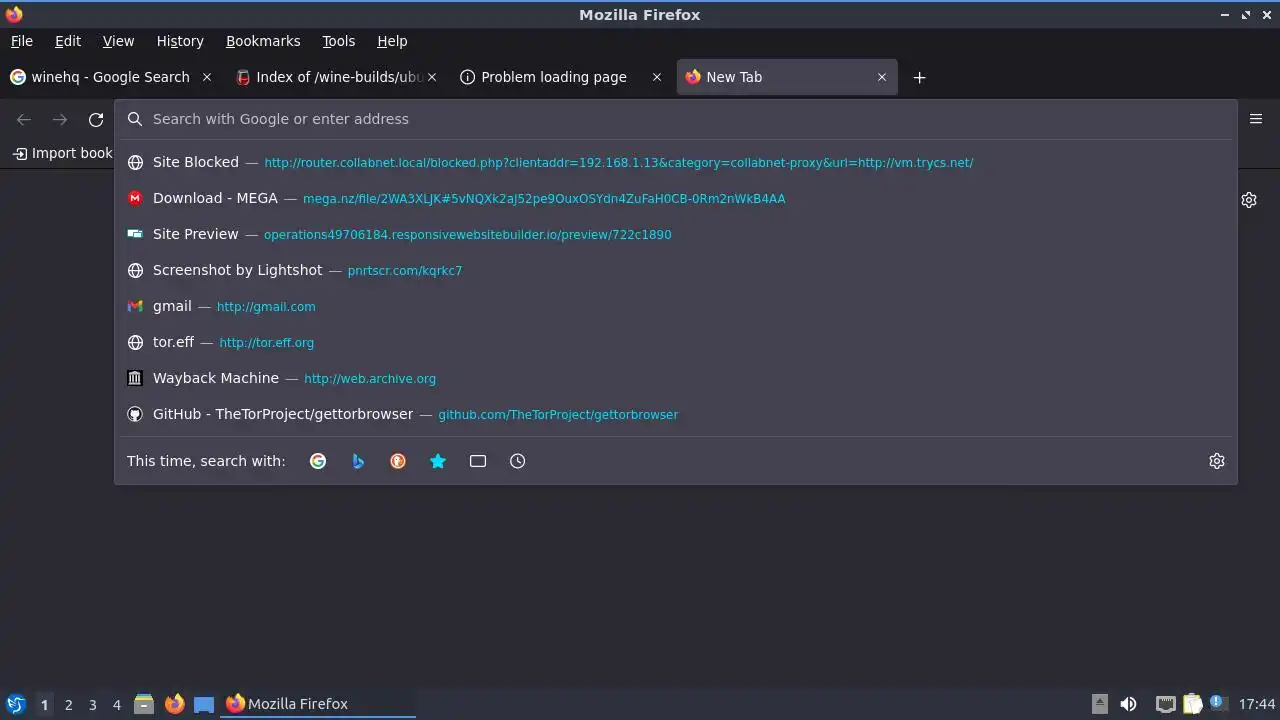The height and width of the screenshot is (720, 1280).
Task: Open the clipboard manager tray icon
Action: tap(1192, 704)
